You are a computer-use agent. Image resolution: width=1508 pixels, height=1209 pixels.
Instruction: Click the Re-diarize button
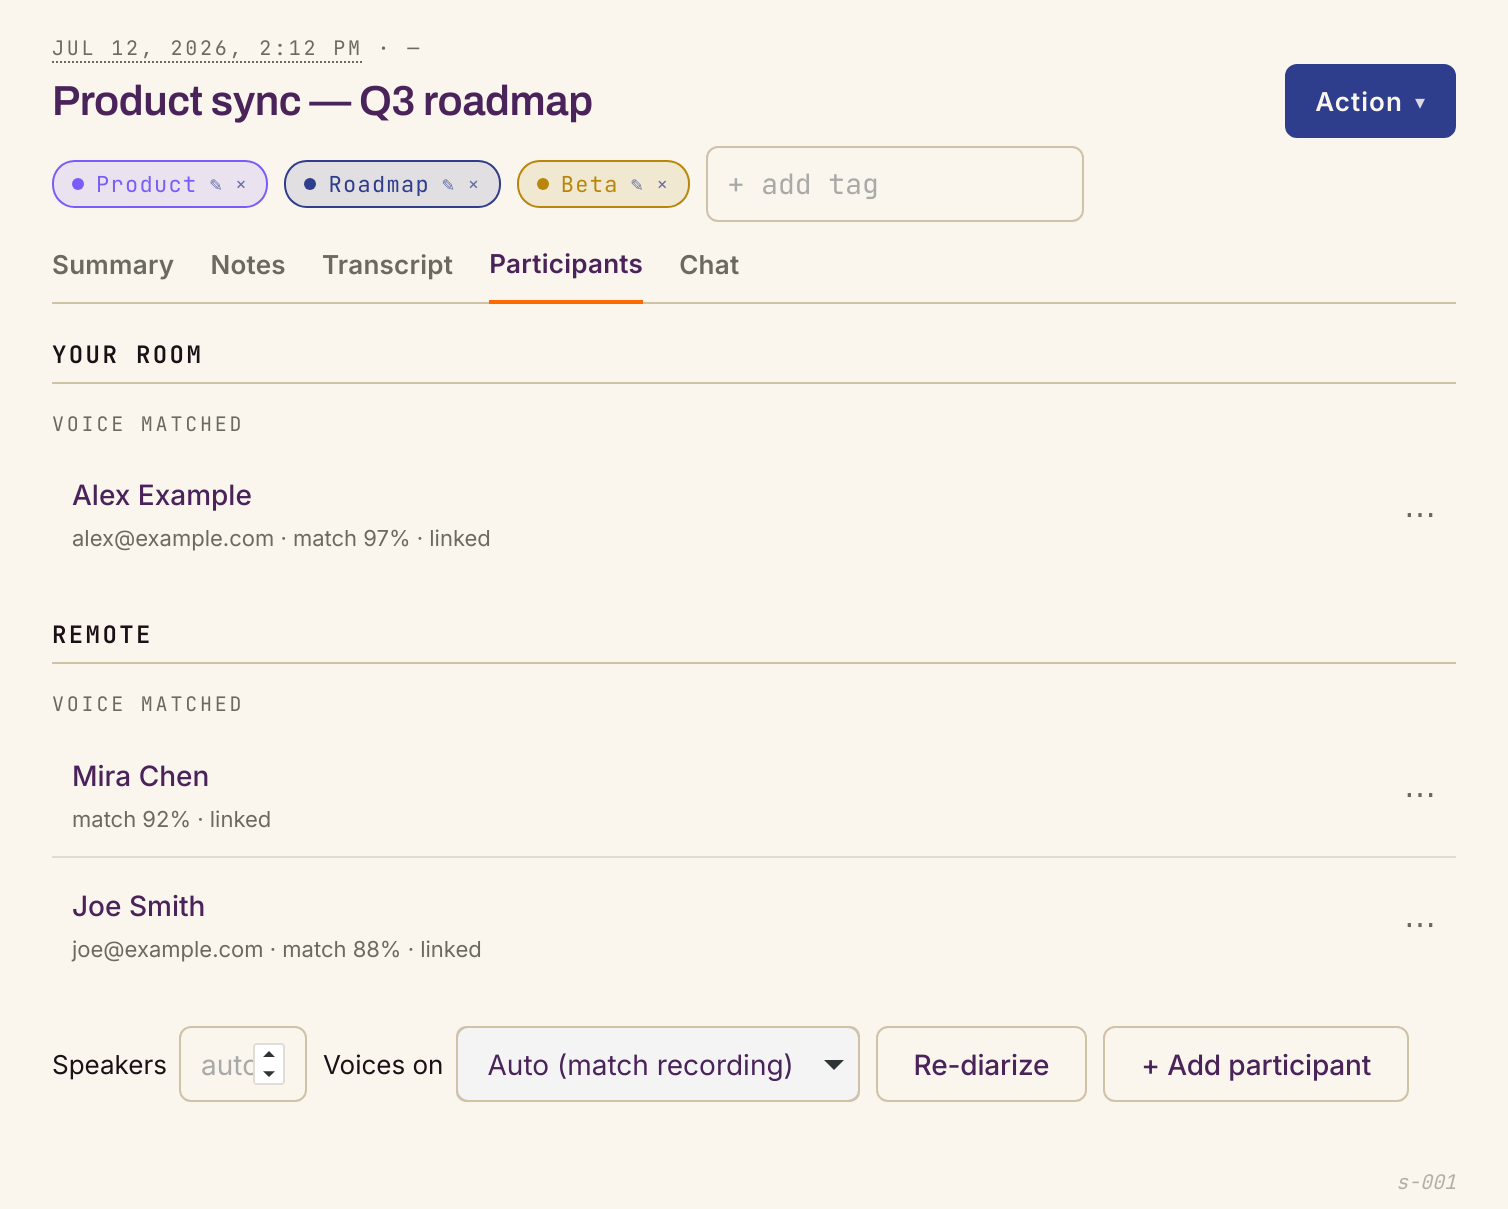click(x=981, y=1064)
